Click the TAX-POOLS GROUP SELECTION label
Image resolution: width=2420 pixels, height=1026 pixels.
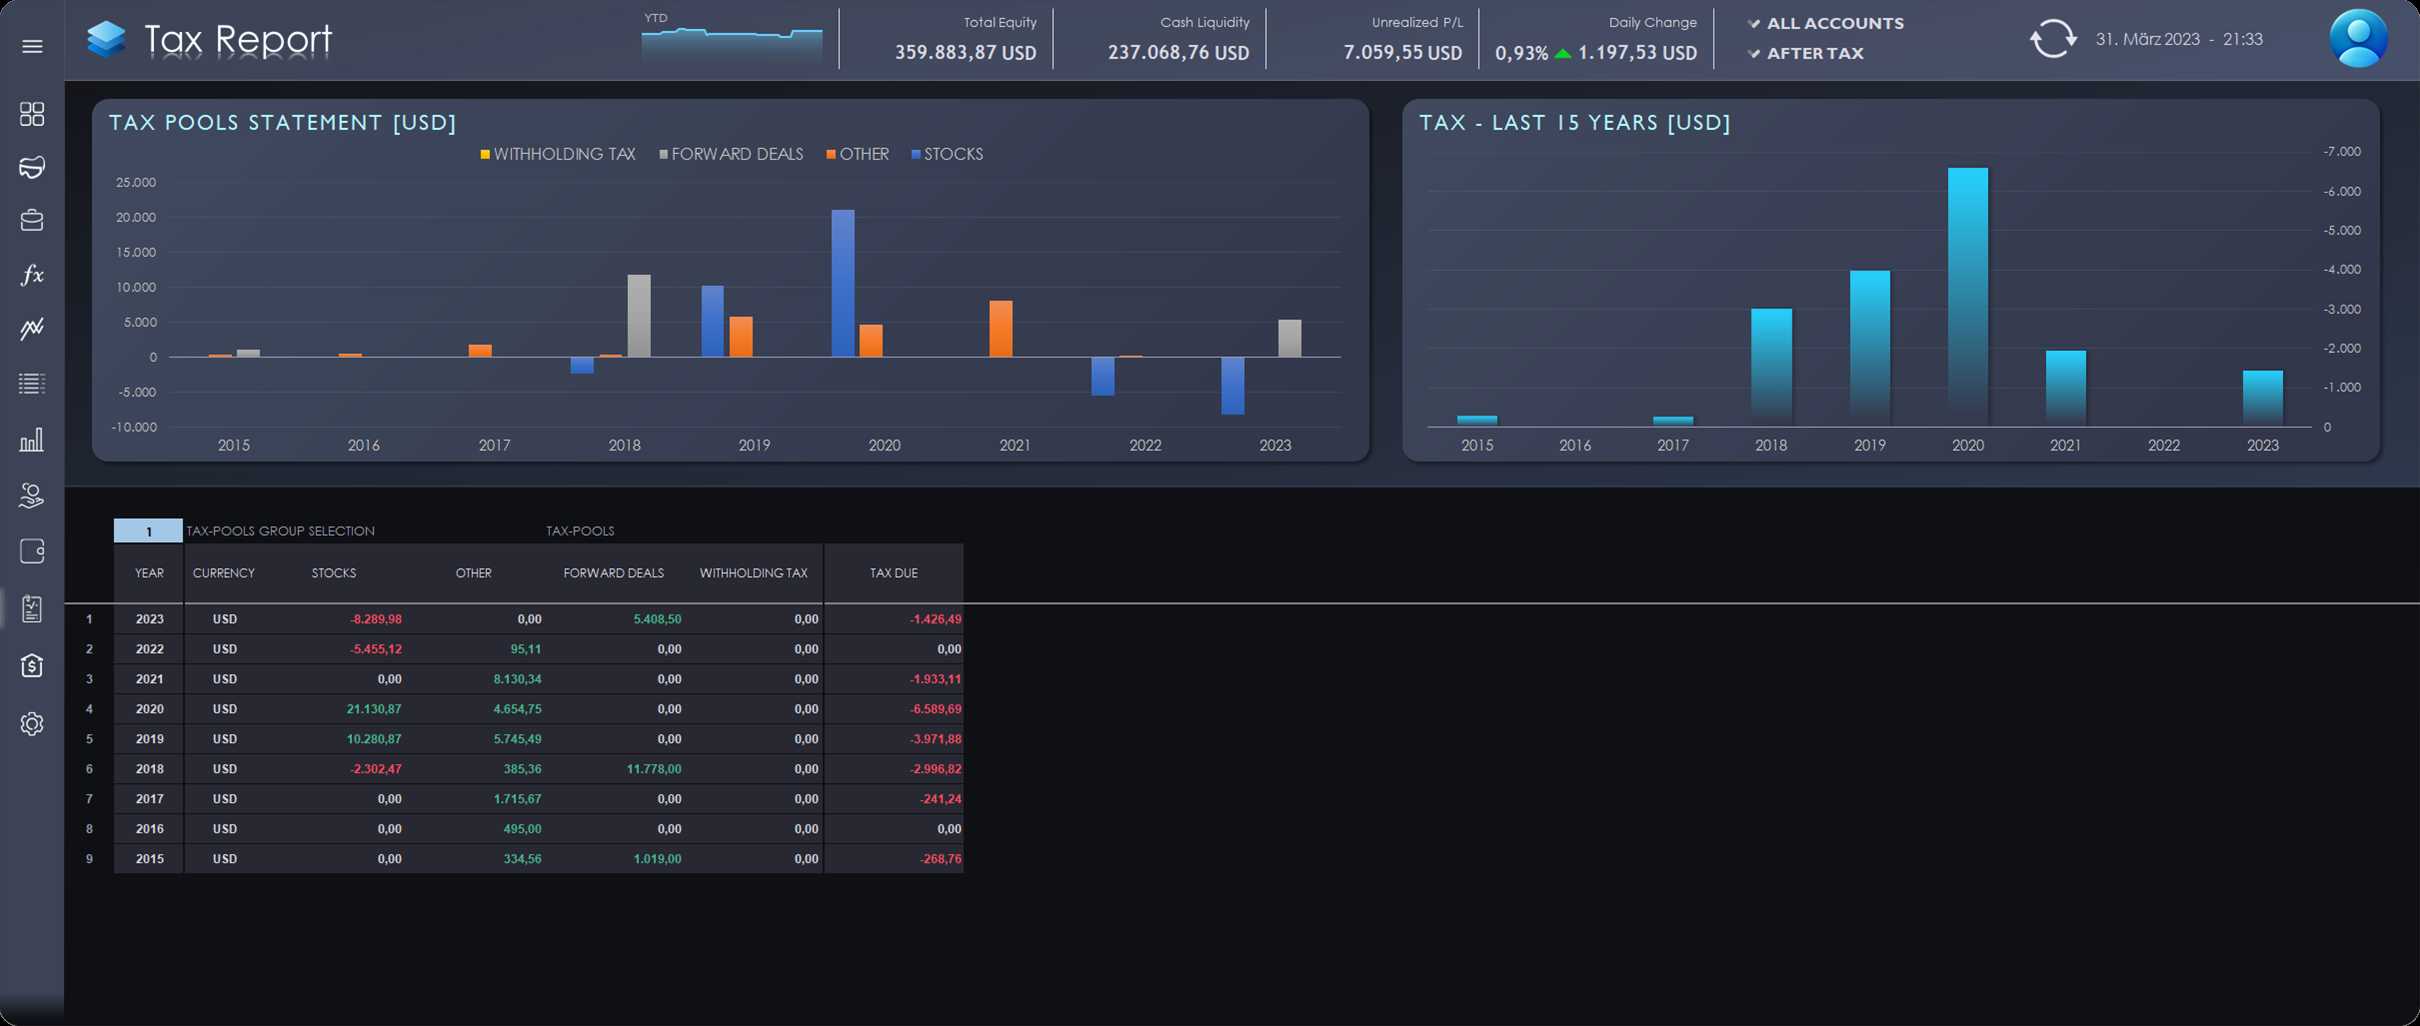point(280,531)
